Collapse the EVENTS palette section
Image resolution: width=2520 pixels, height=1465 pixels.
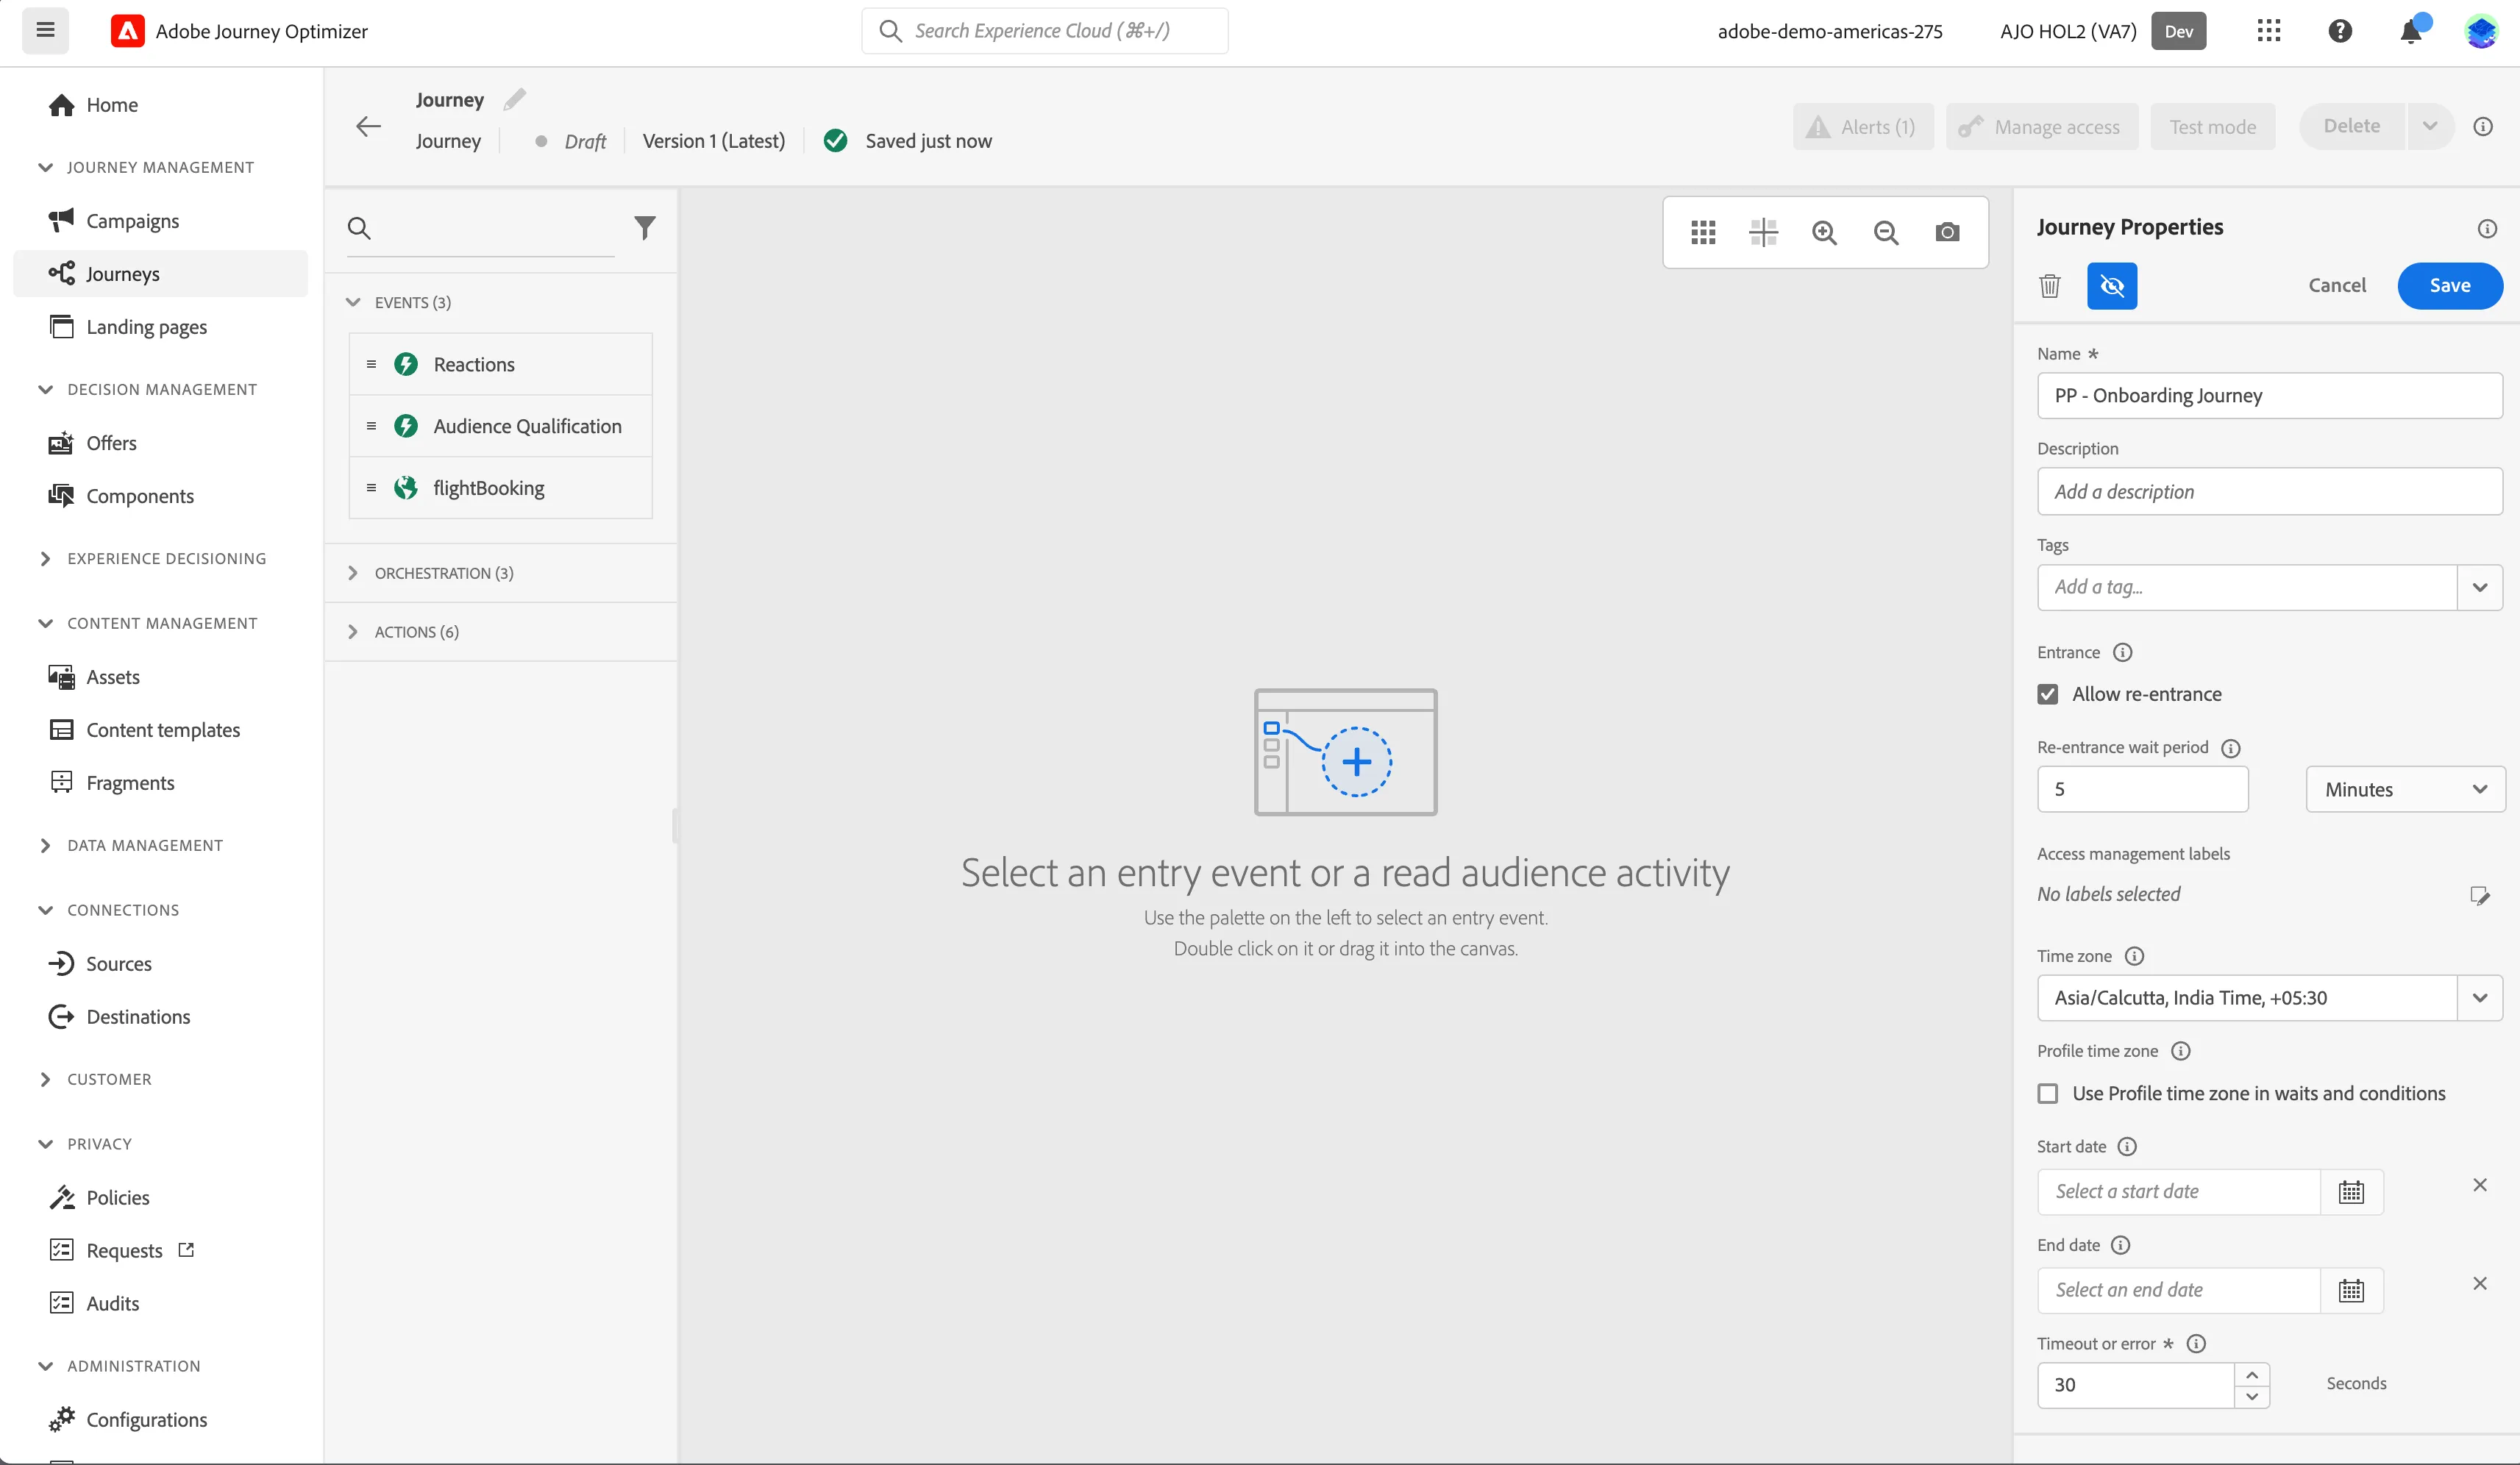coord(353,302)
